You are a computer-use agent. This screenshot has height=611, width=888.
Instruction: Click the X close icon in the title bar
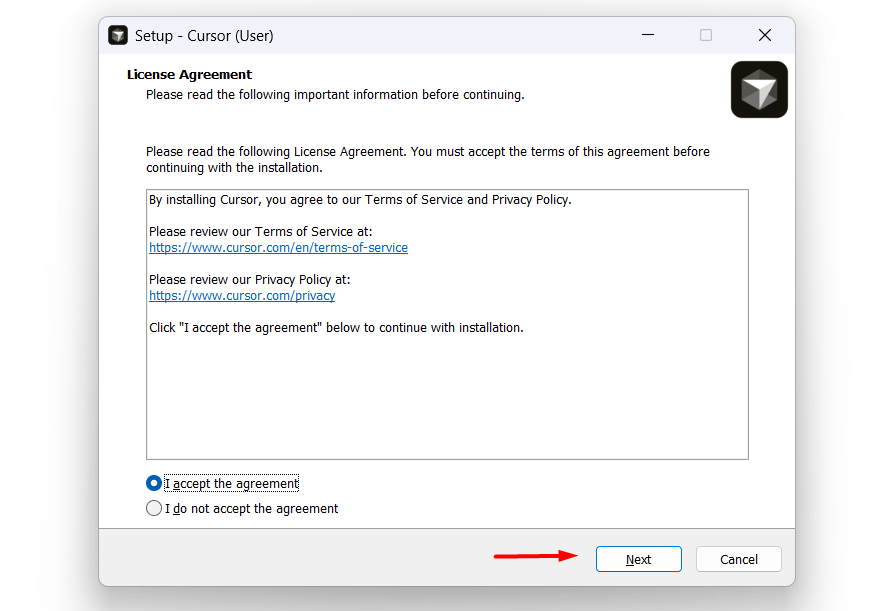tap(765, 34)
